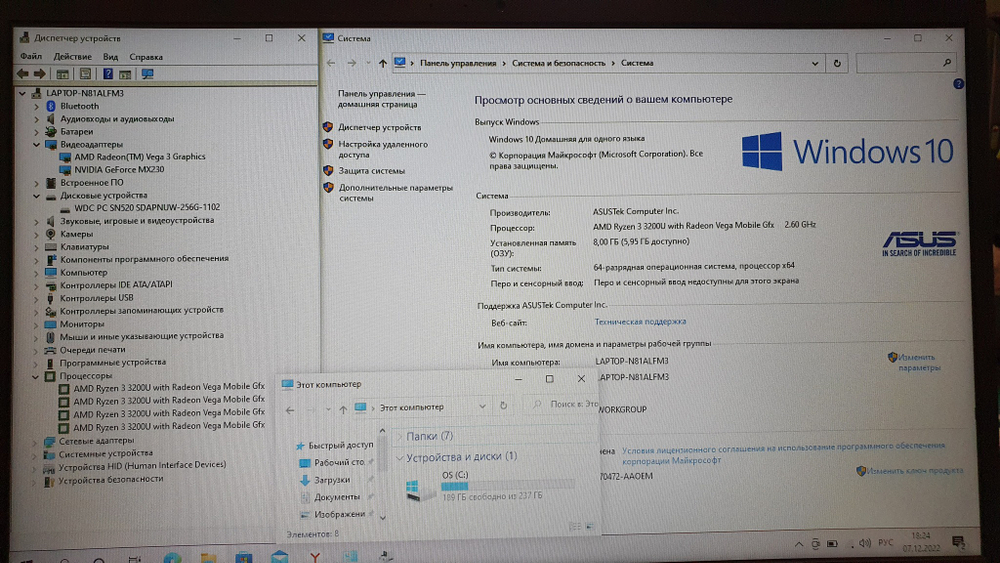Select Загрузки in quick access
The image size is (1000, 563).
332,479
